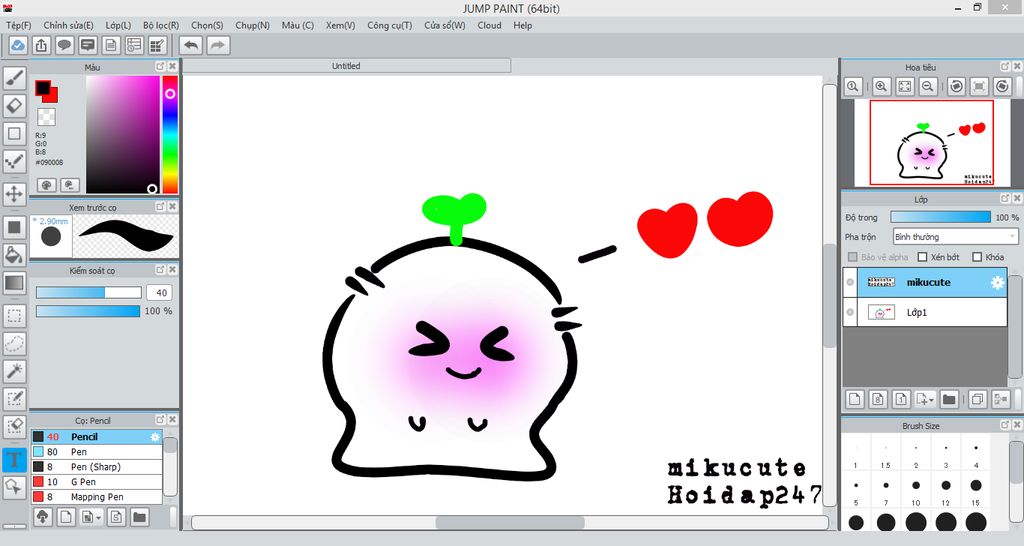Click the brush size slider in Kiểm soát cọ
Viewport: 1024px width, 546px height.
point(89,293)
